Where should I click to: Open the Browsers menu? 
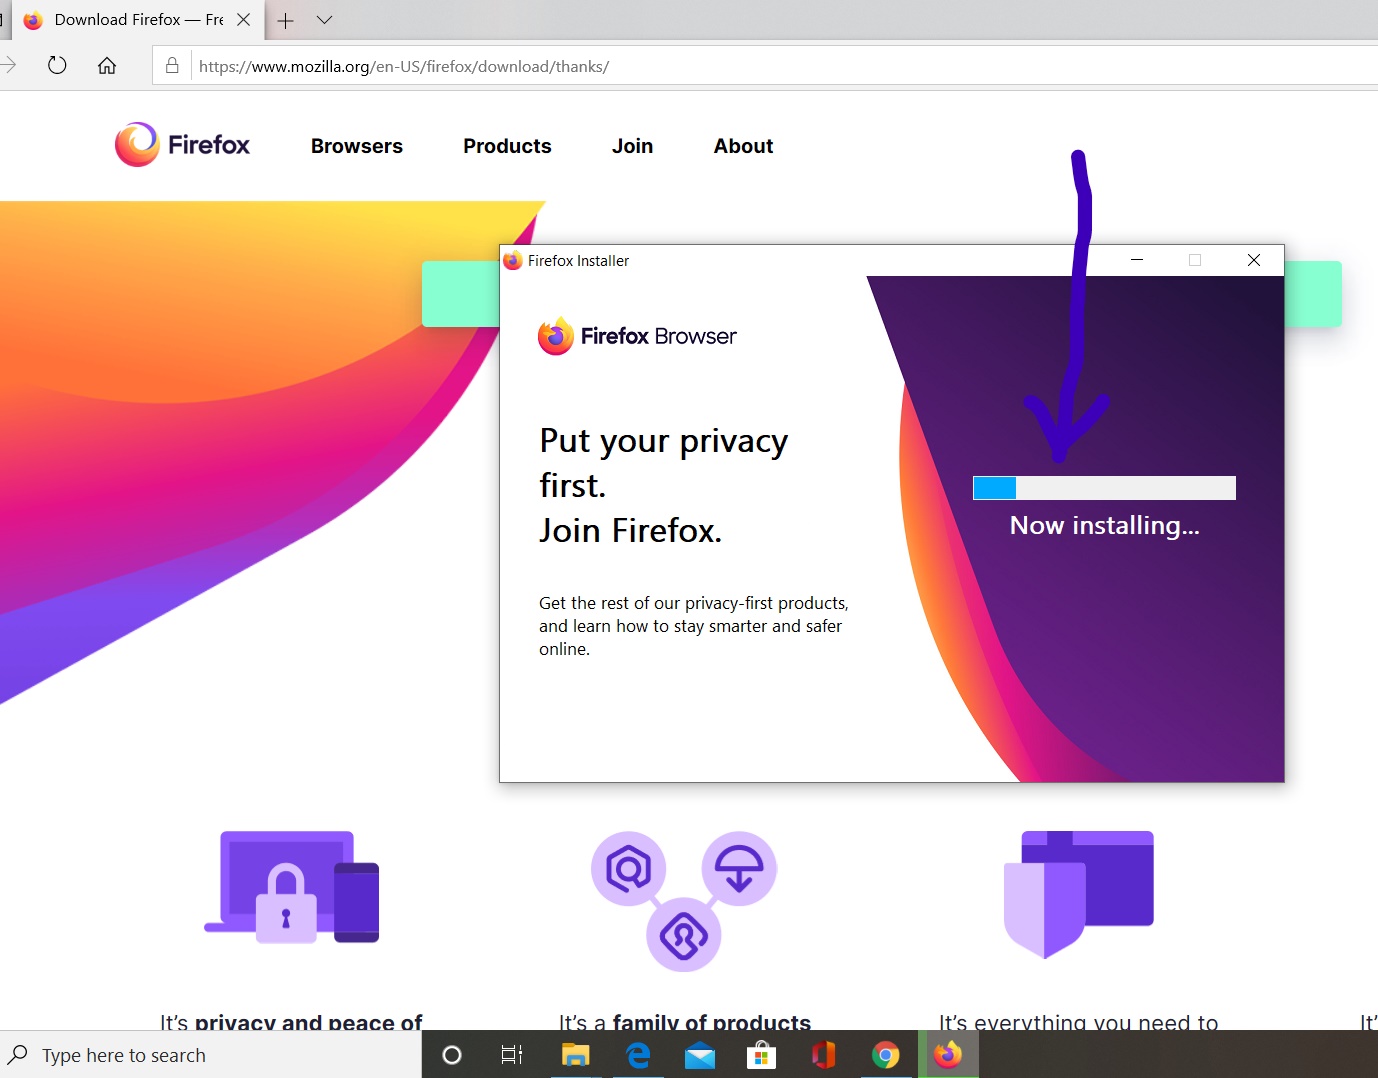[x=357, y=146]
